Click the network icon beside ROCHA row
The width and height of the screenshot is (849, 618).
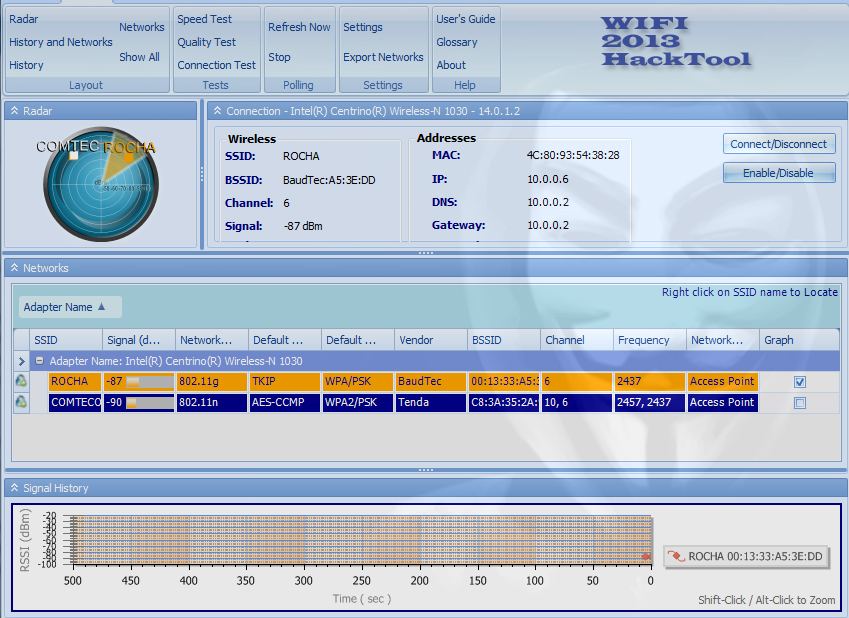[x=21, y=381]
